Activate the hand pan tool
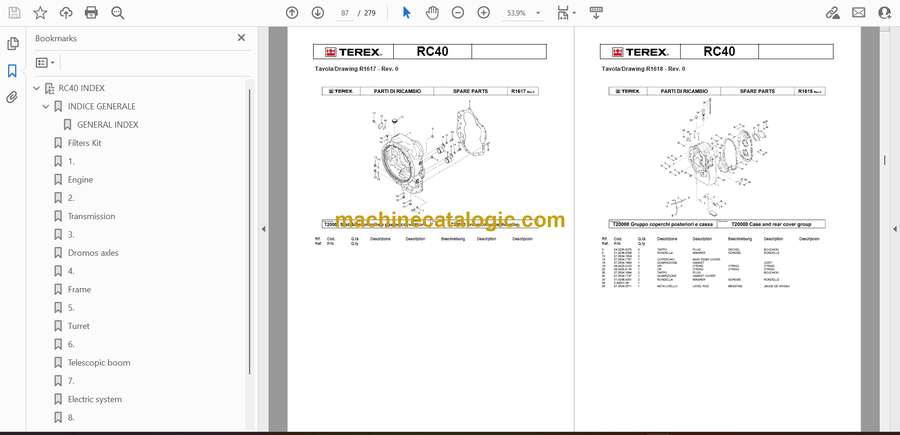900x435 pixels. coord(432,13)
